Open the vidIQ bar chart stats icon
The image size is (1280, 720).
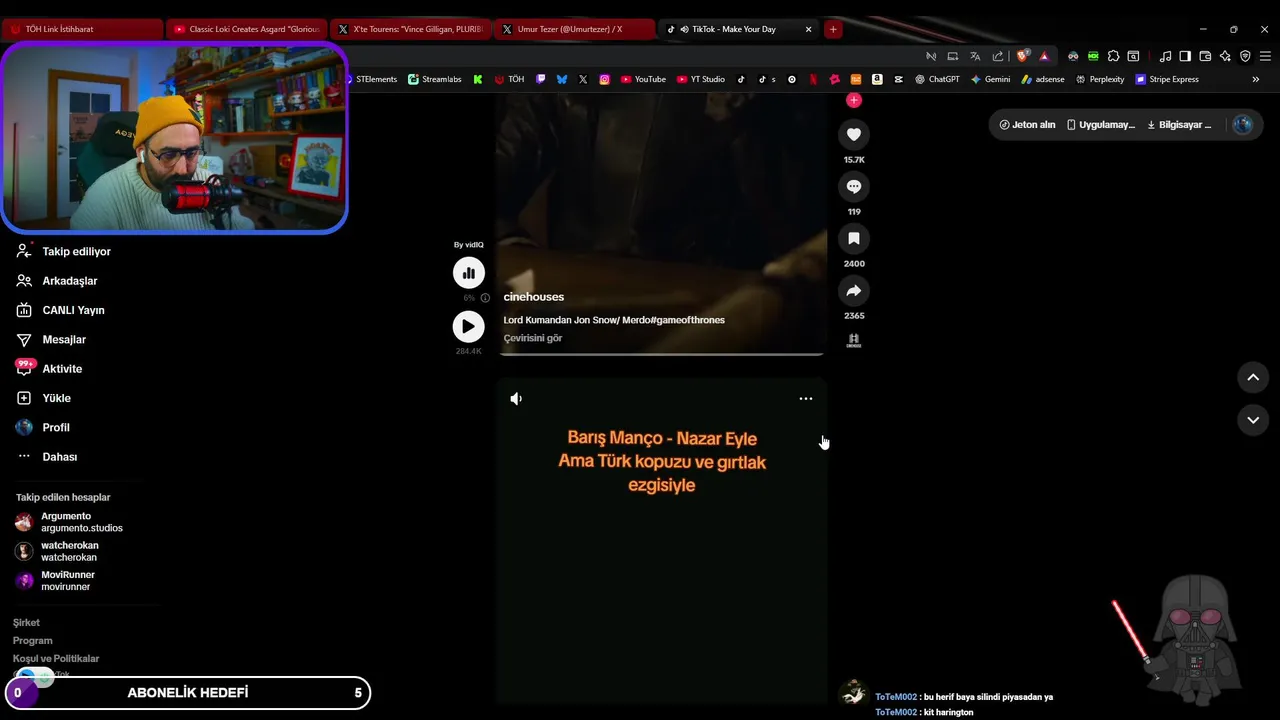469,273
